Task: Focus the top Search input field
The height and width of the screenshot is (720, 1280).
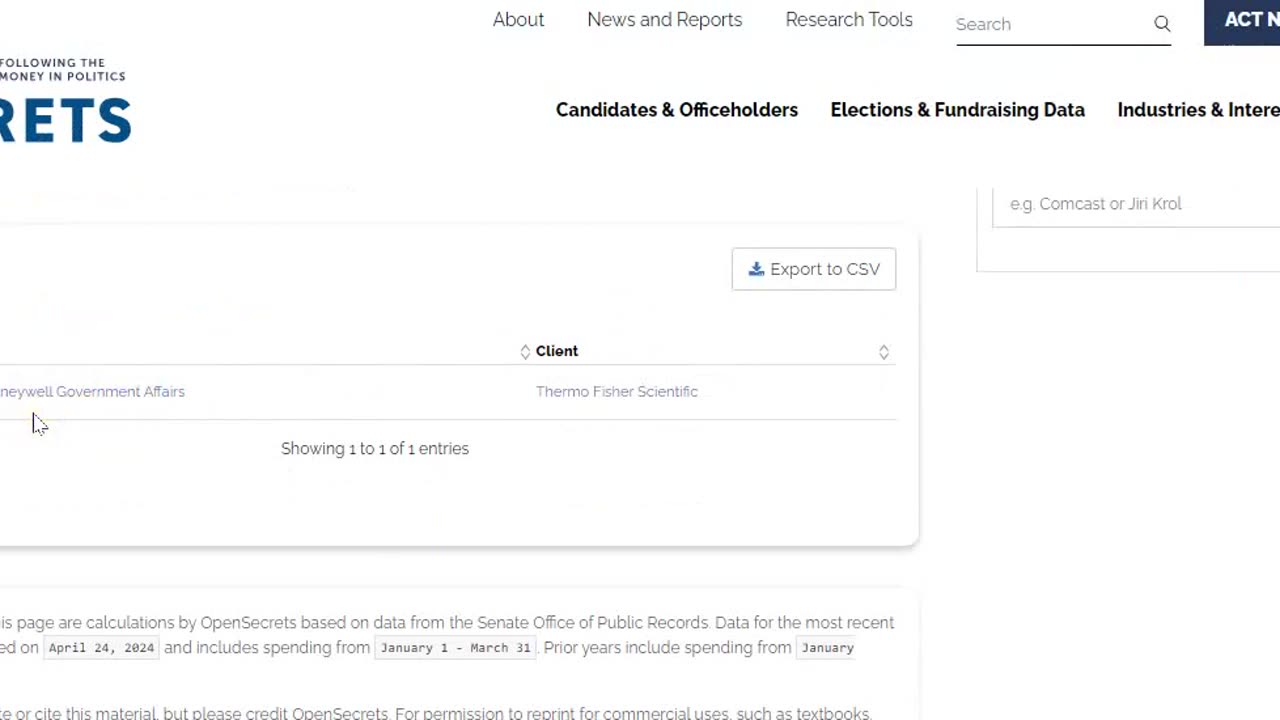Action: (1050, 24)
